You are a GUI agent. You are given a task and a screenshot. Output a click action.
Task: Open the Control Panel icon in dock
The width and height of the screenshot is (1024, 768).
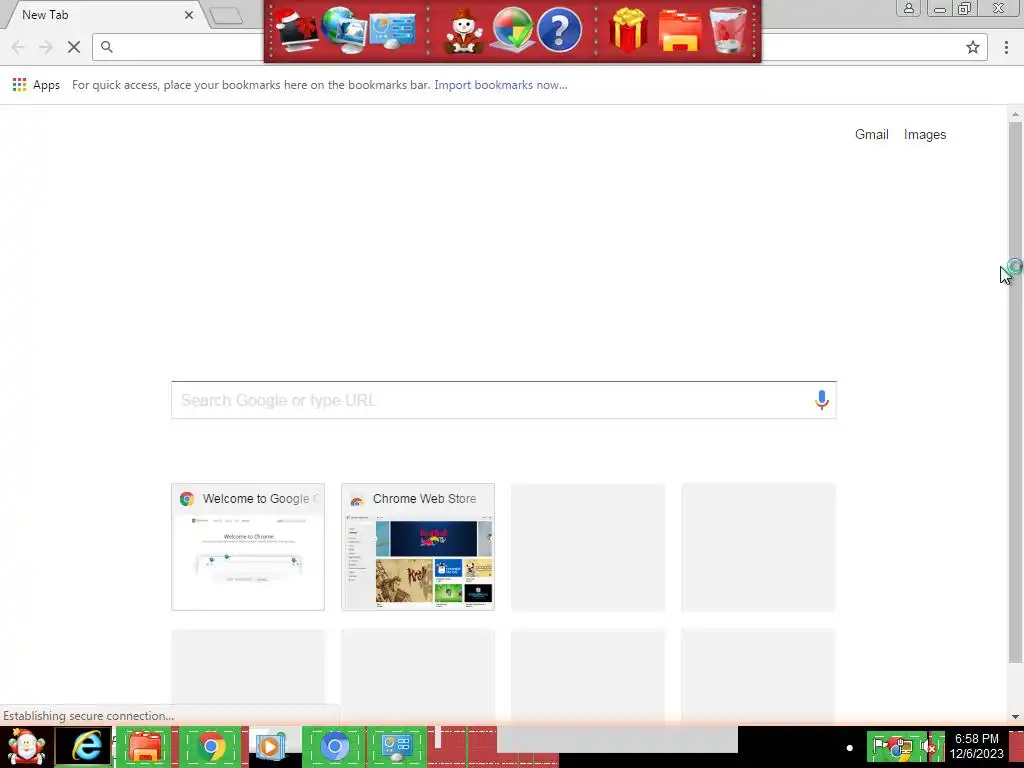point(392,30)
